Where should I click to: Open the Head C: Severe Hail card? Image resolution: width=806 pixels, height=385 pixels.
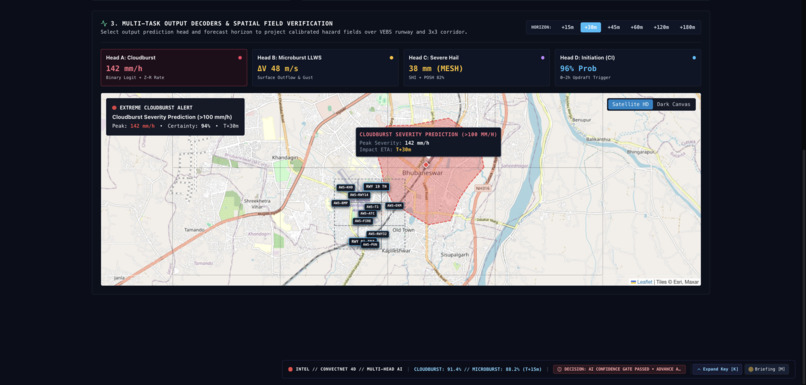(x=477, y=67)
